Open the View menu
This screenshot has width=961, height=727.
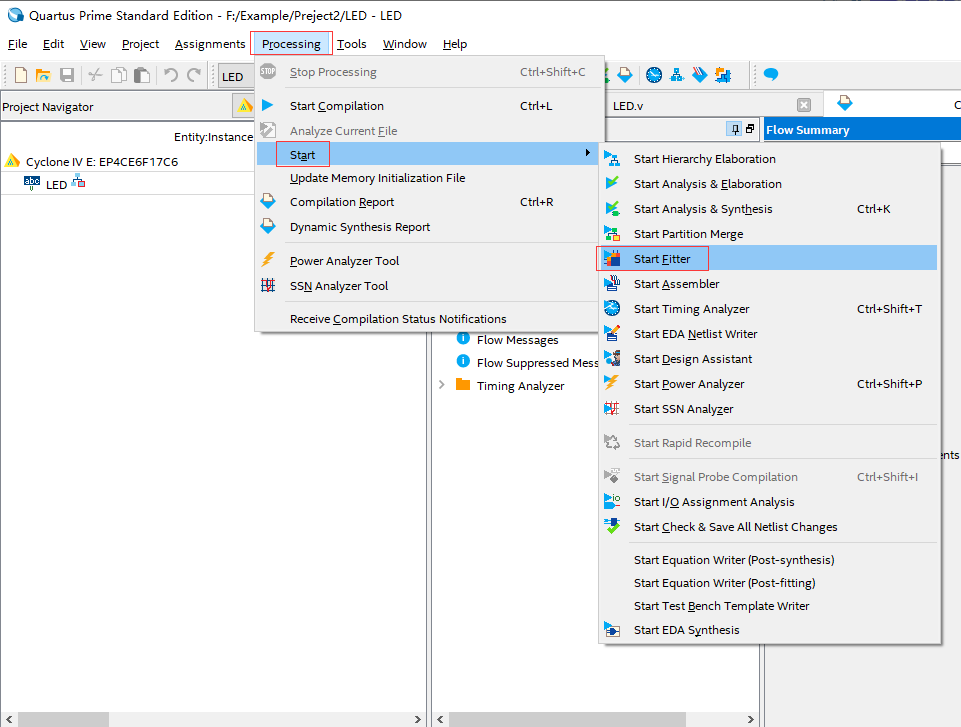(93, 44)
